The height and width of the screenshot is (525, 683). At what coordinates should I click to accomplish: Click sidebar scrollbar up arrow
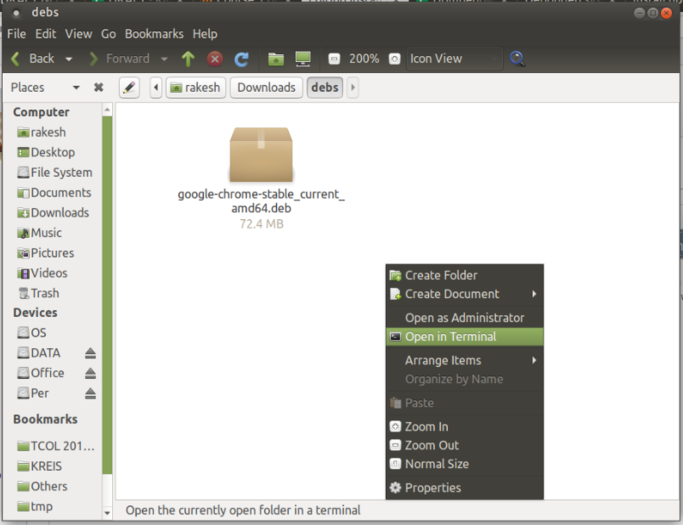coord(107,109)
